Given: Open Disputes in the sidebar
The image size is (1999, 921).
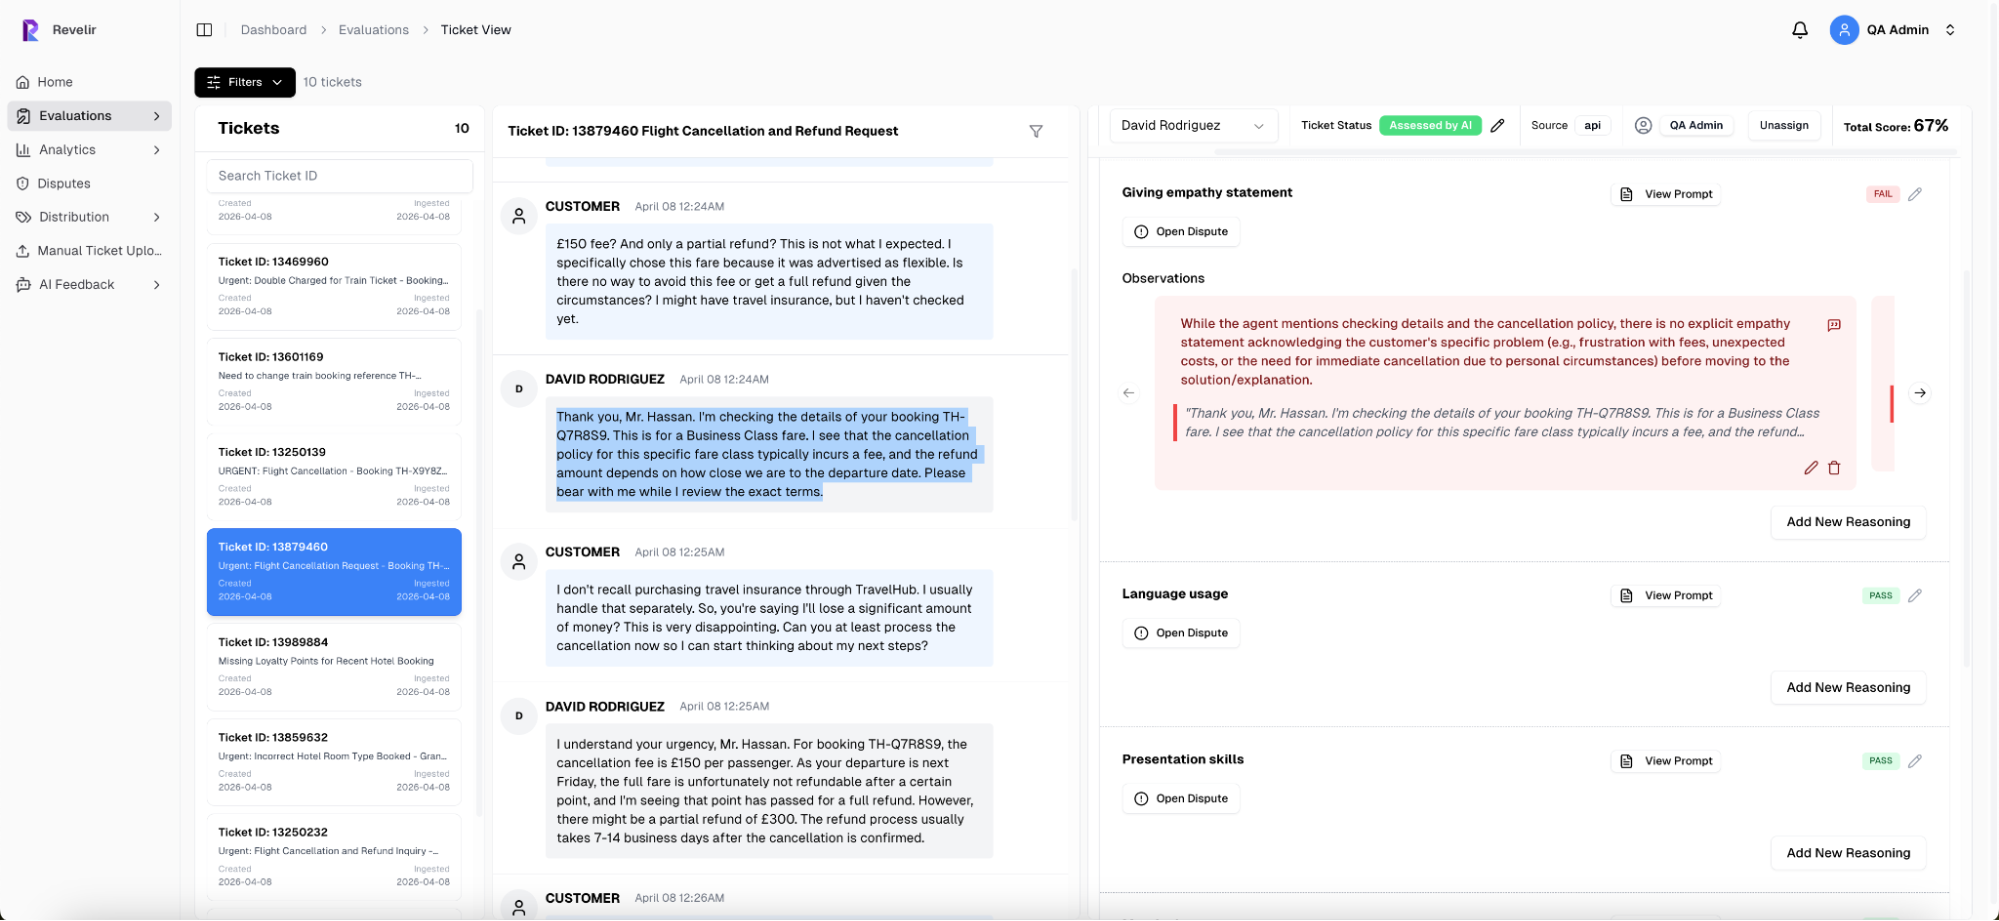Looking at the screenshot, I should tap(64, 184).
